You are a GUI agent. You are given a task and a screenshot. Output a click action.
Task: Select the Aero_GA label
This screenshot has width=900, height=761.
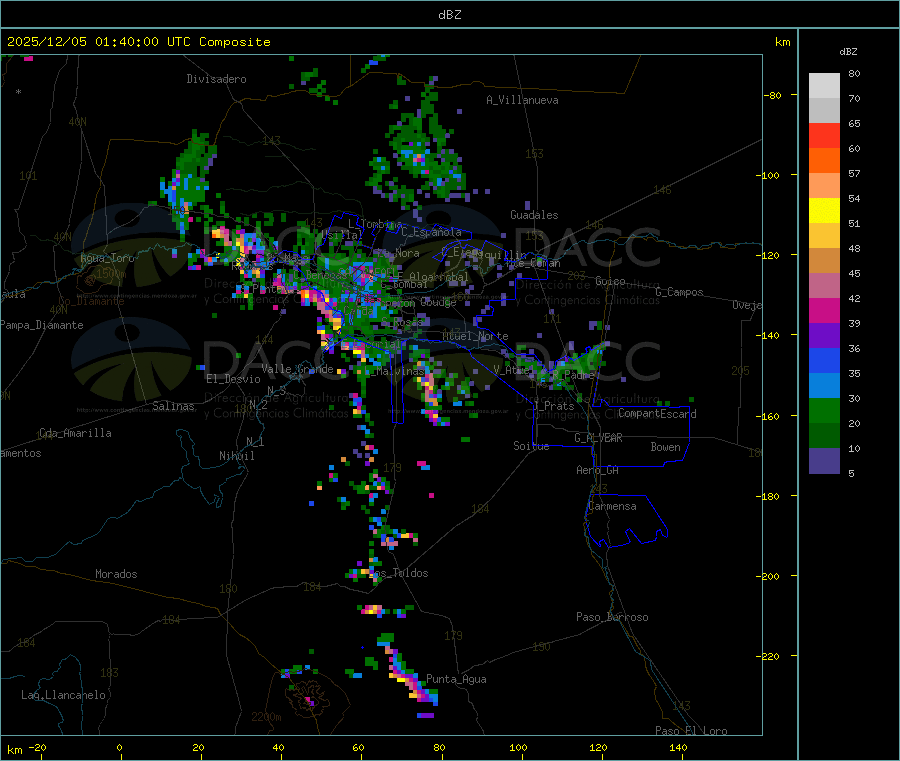click(597, 470)
